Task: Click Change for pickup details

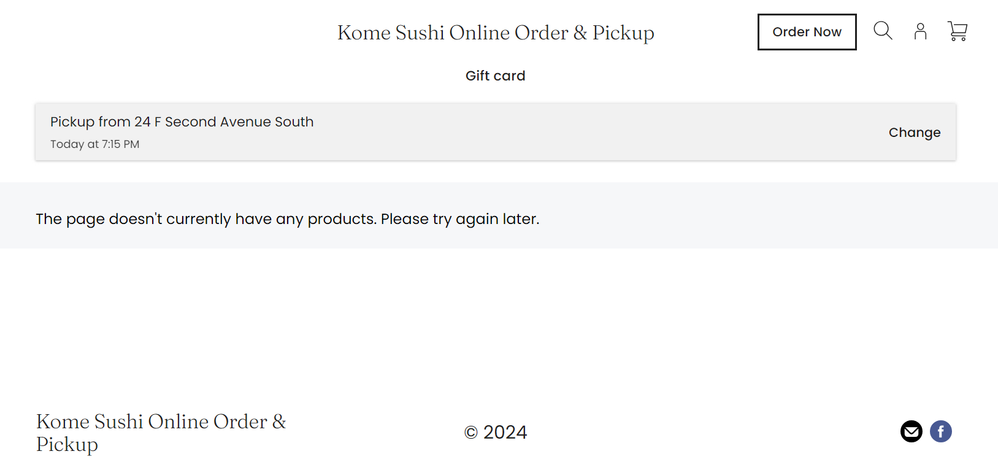Action: click(914, 132)
